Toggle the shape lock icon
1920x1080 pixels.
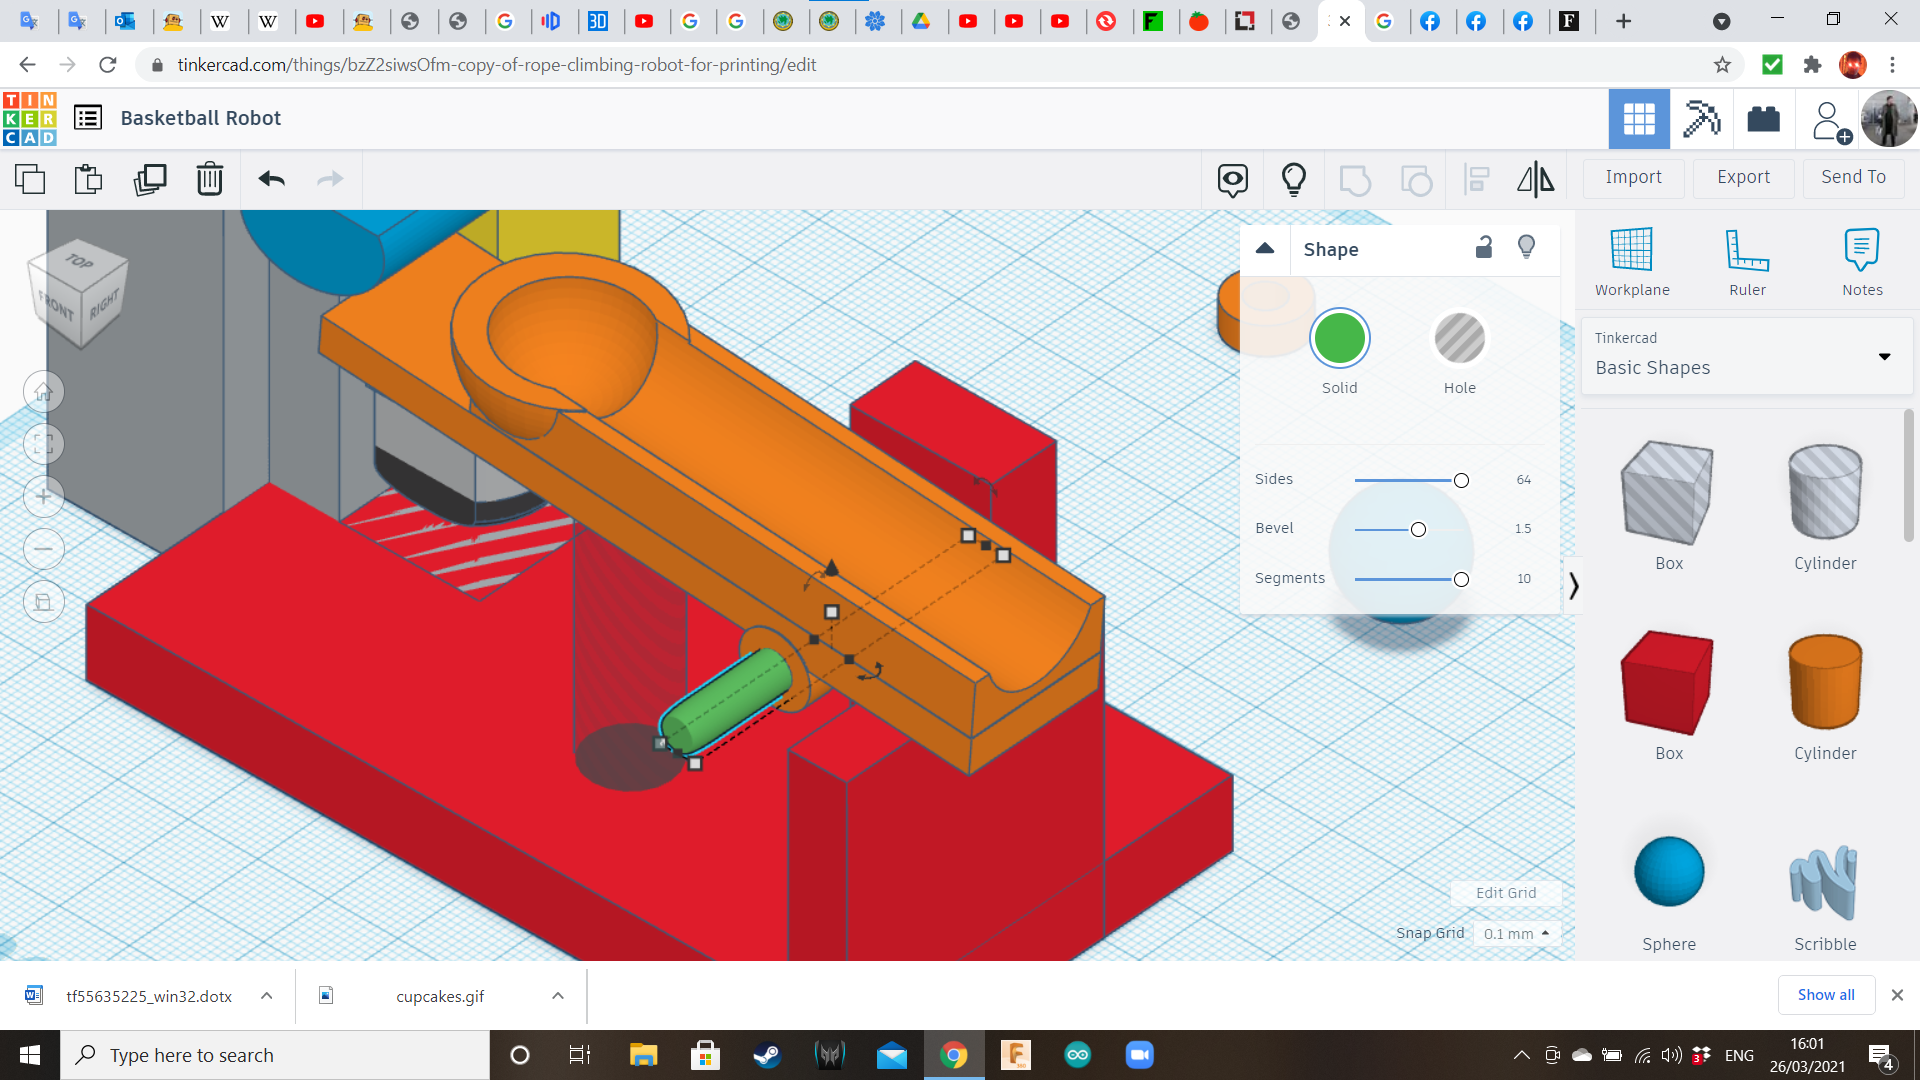[x=1484, y=248]
